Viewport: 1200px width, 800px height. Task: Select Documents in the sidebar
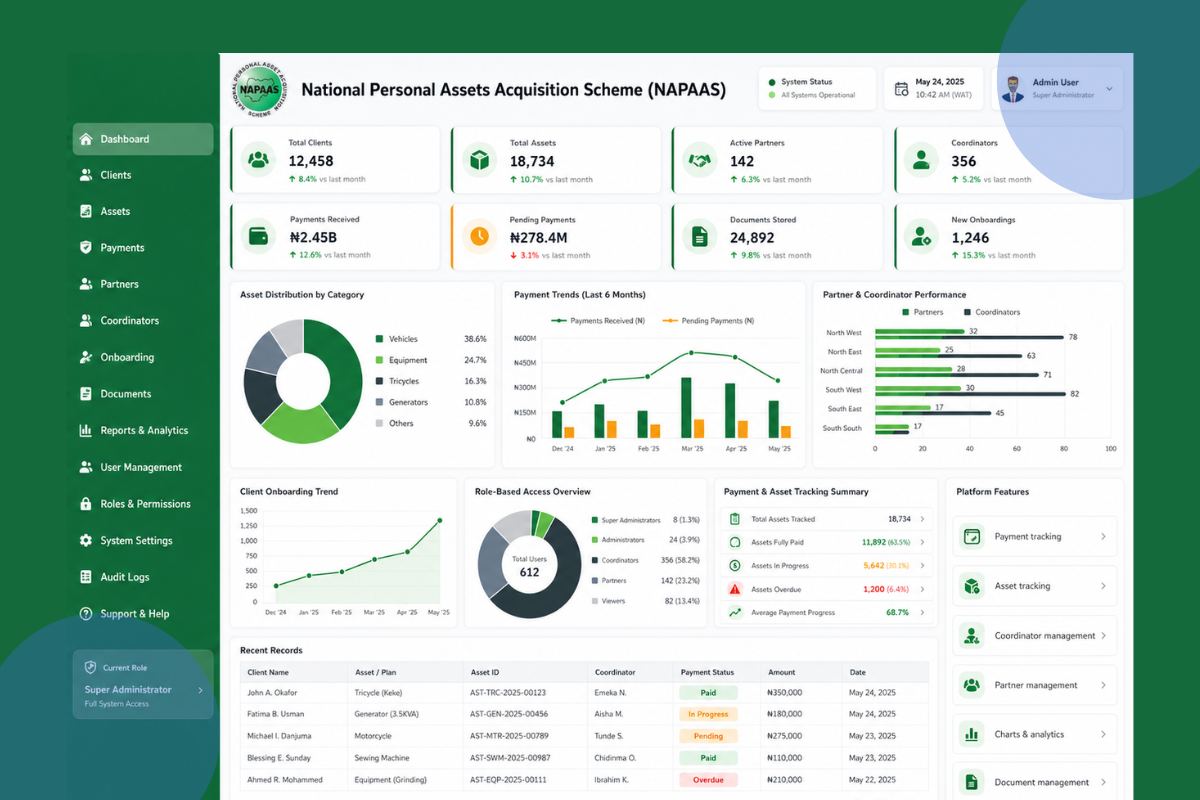tap(143, 394)
